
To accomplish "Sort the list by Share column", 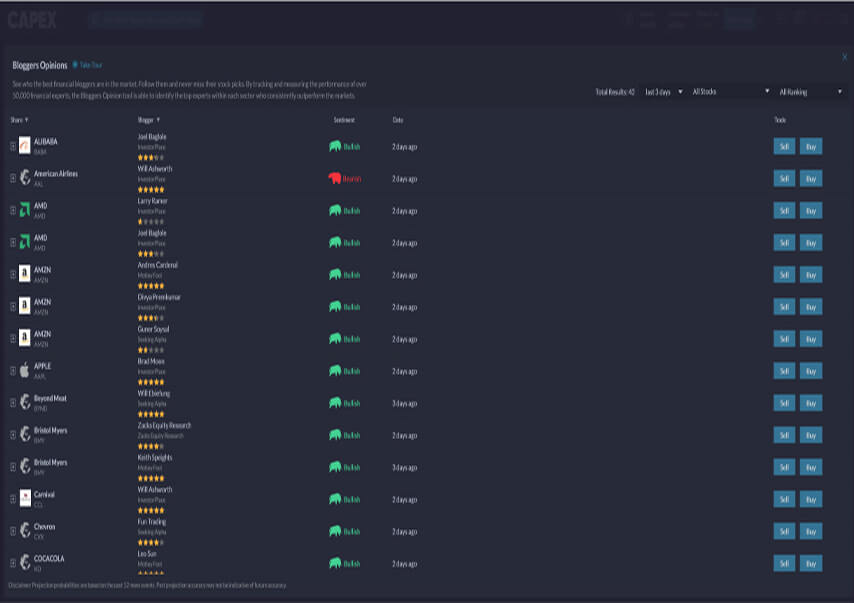I will 19,120.
